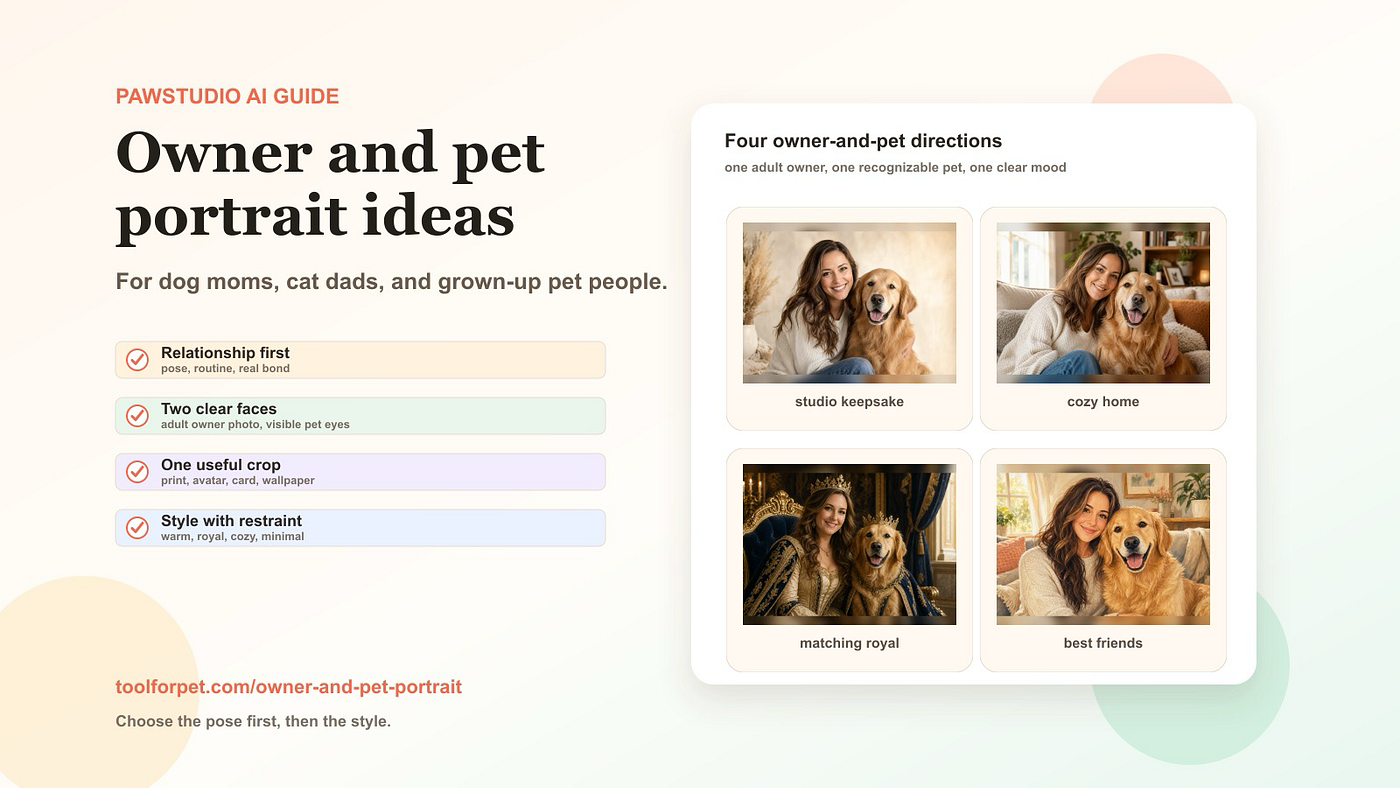Click the checkmark icon beside Two clear faces
1400x788 pixels.
click(x=137, y=416)
